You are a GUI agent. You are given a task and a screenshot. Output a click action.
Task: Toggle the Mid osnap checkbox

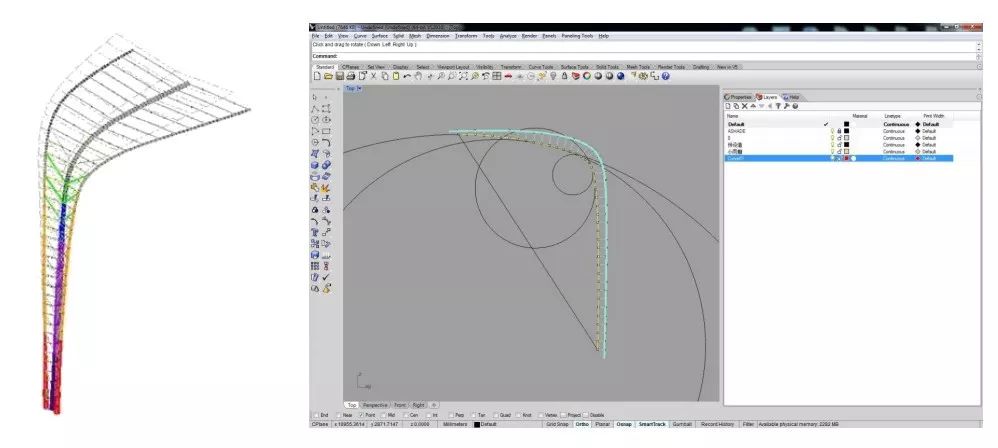coord(384,415)
